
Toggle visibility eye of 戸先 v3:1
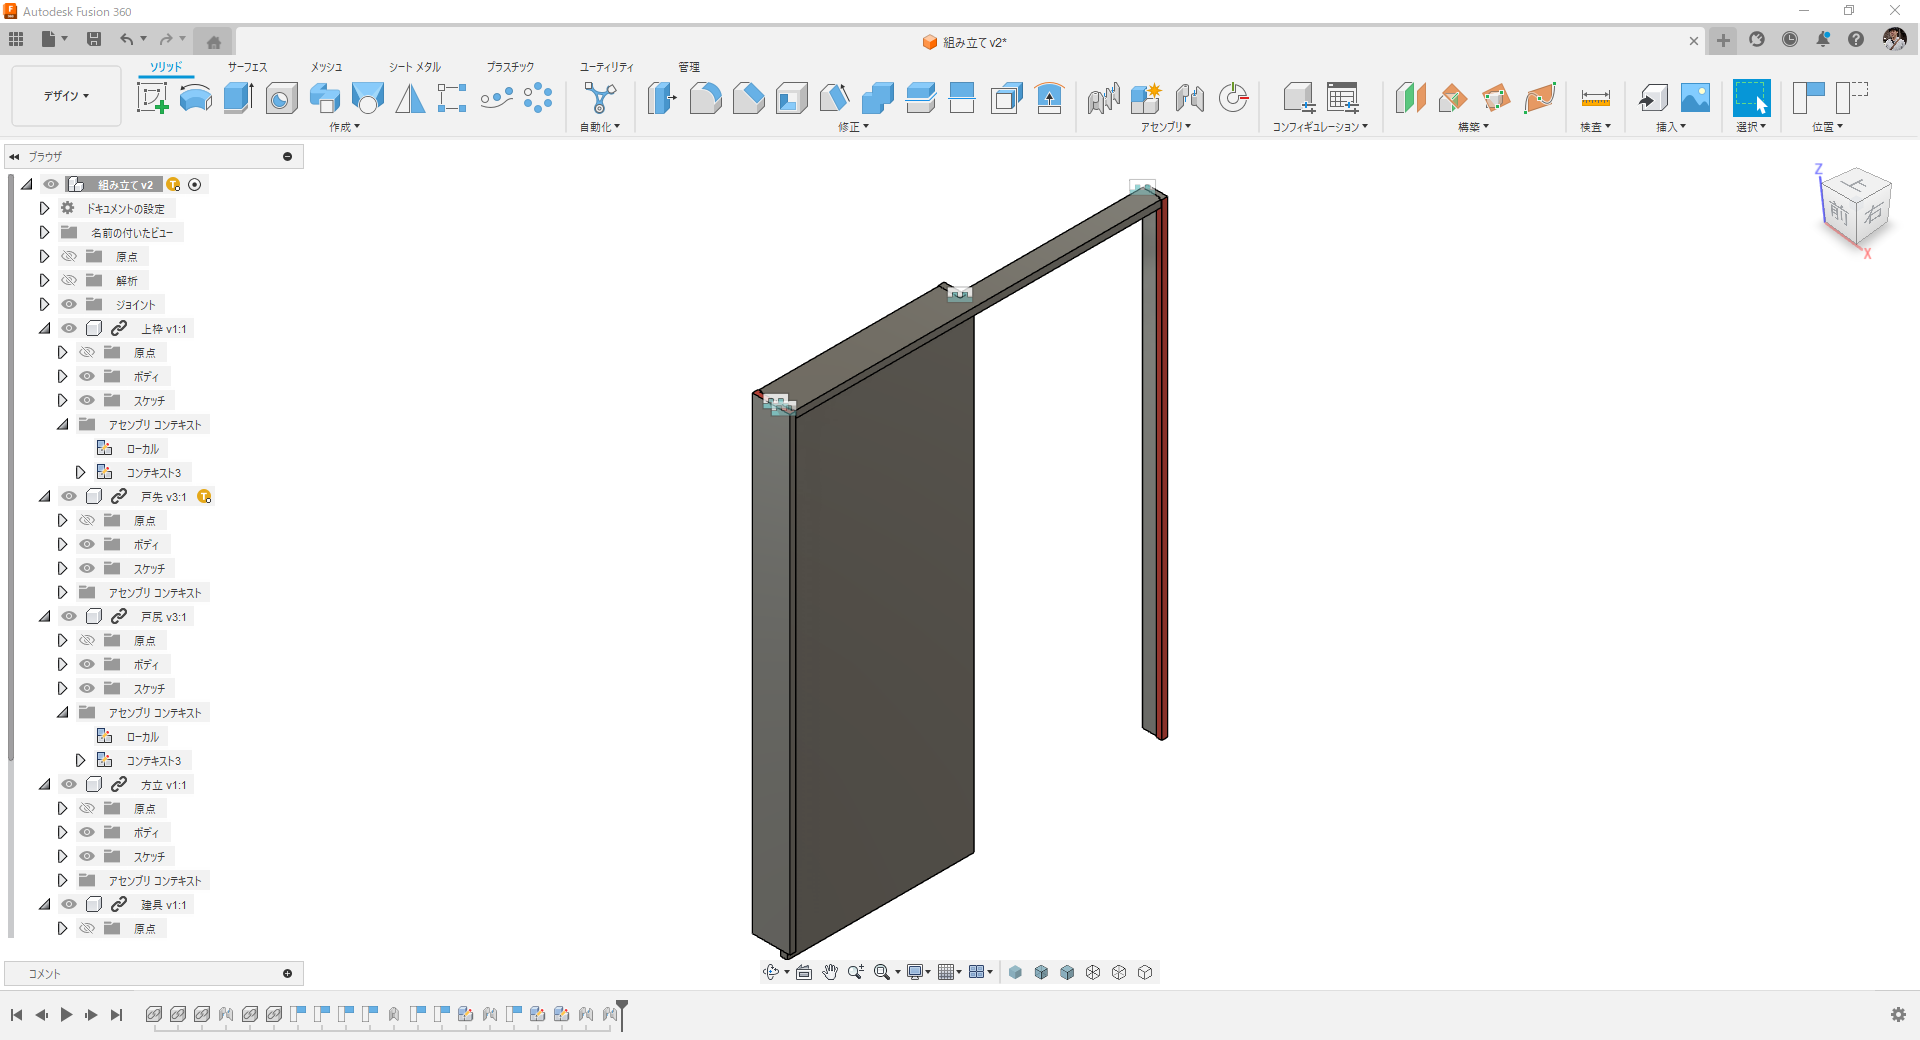69,496
